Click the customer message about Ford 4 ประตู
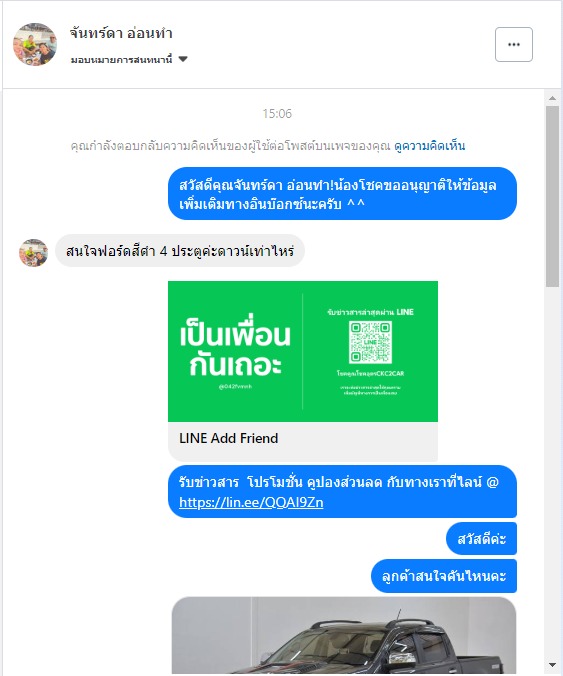 tap(180, 251)
